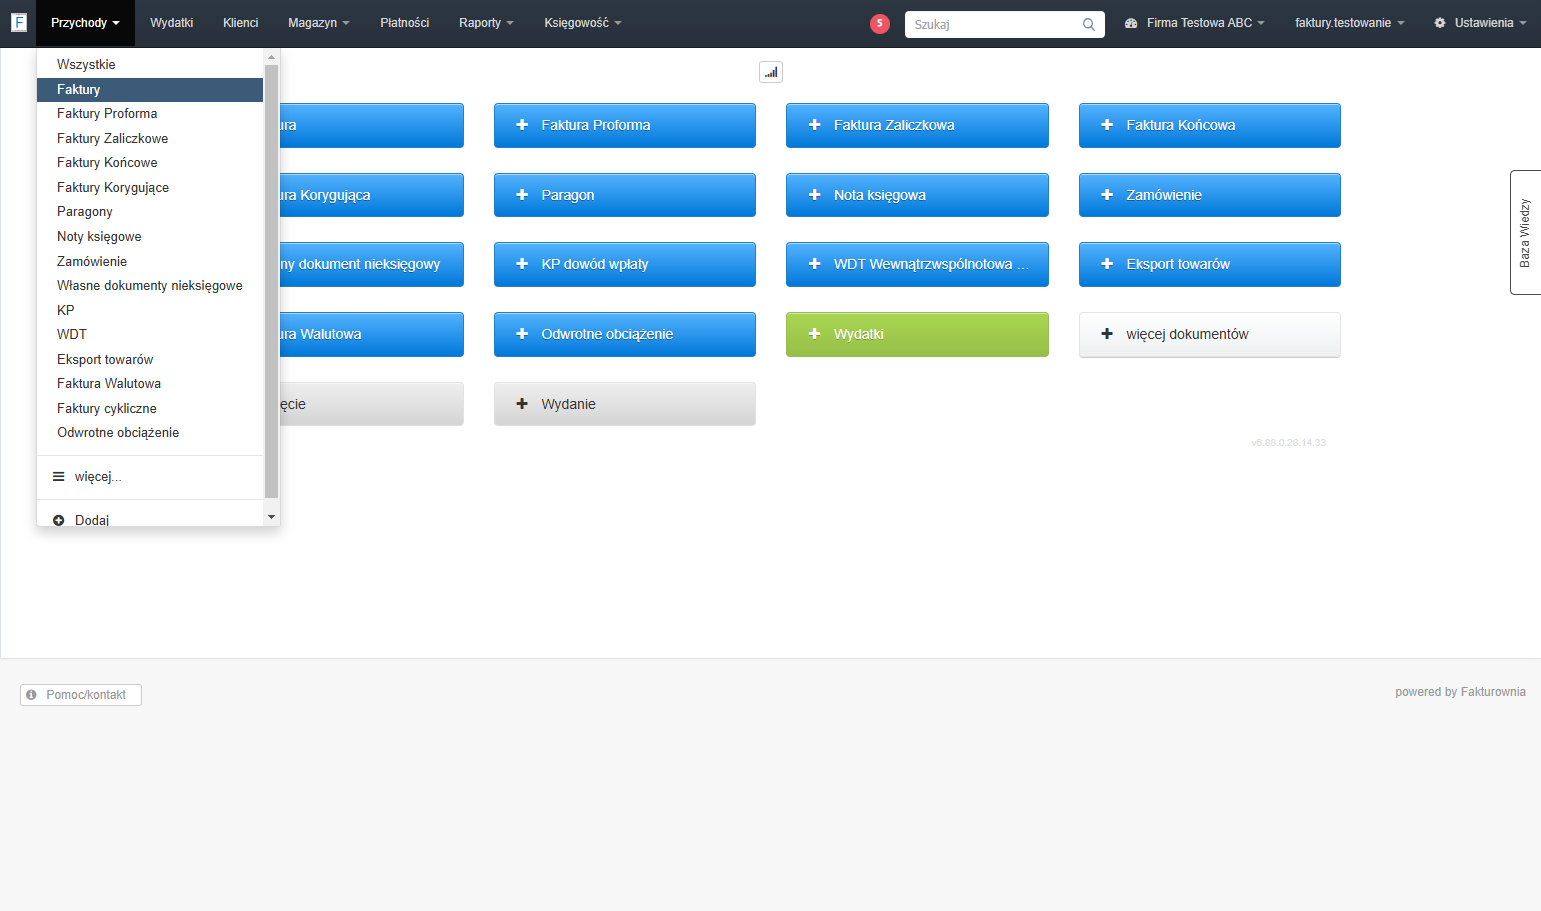Select Zamówienie entry in Przychody menu

[150, 262]
